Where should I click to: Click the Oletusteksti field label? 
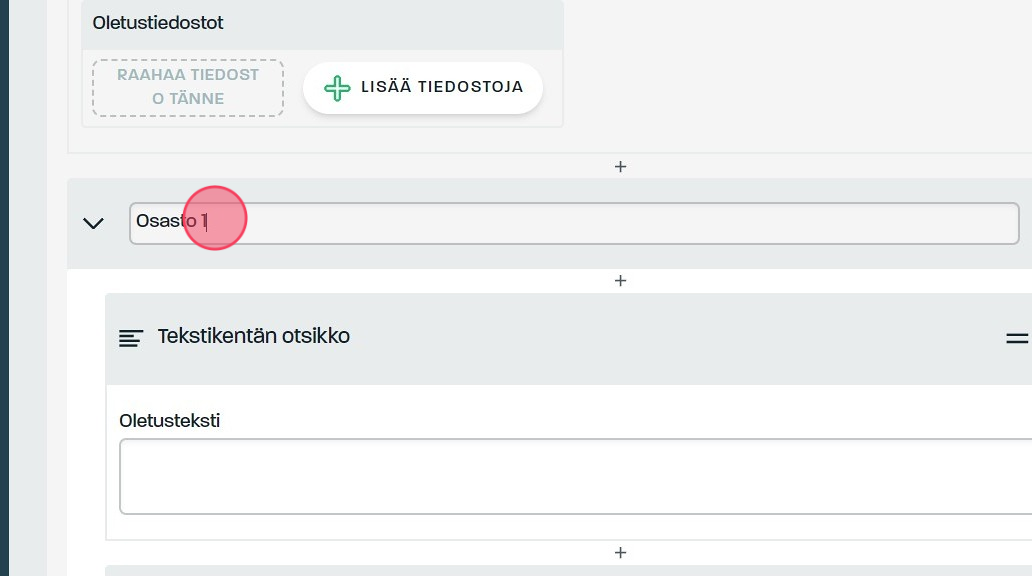tap(169, 420)
